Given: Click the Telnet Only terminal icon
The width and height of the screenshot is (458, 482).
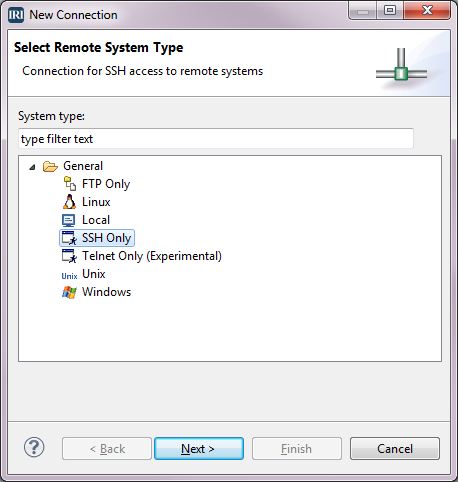Looking at the screenshot, I should click(x=69, y=256).
